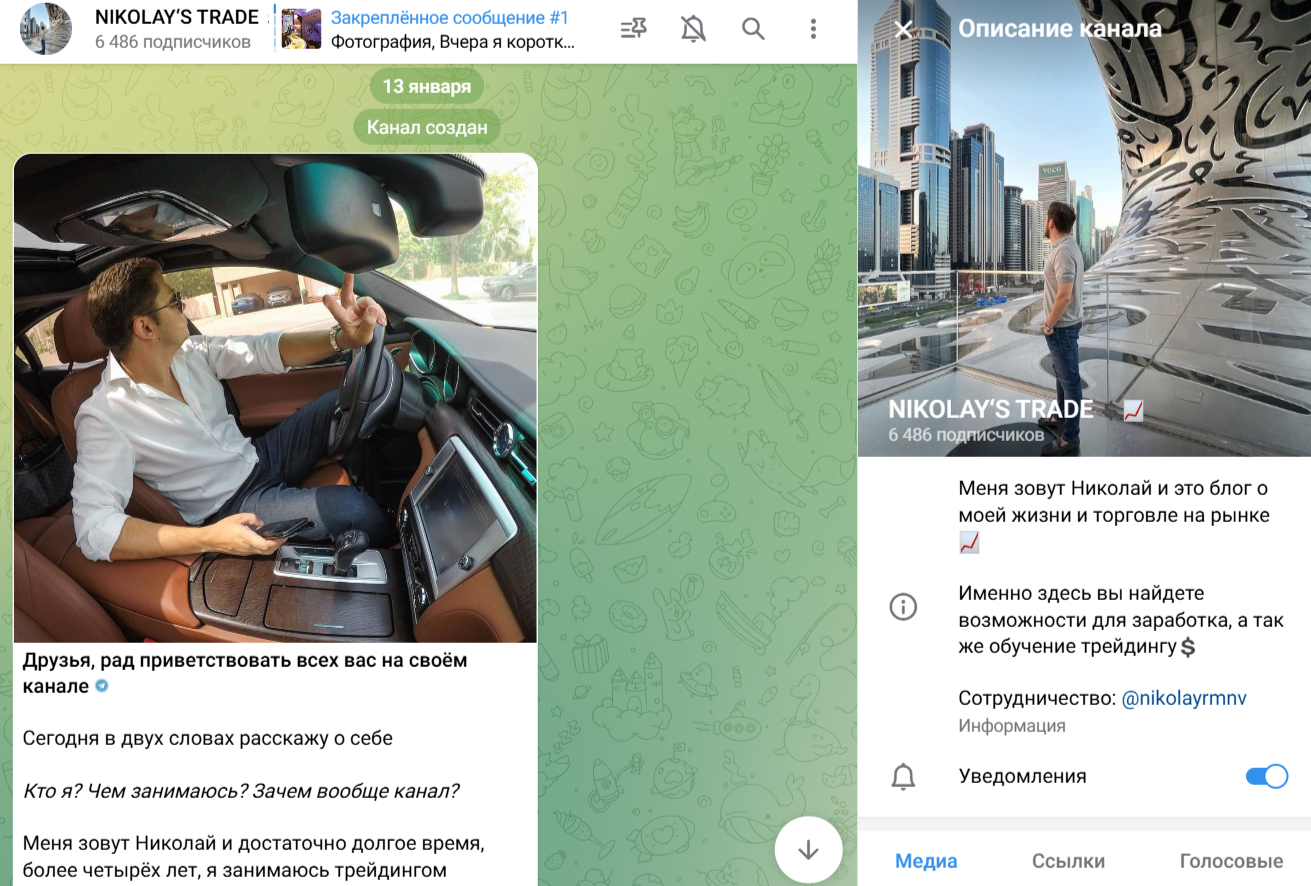This screenshot has height=886, width=1311.
Task: Switch to the Ссылки tab
Action: pyautogui.click(x=1068, y=861)
